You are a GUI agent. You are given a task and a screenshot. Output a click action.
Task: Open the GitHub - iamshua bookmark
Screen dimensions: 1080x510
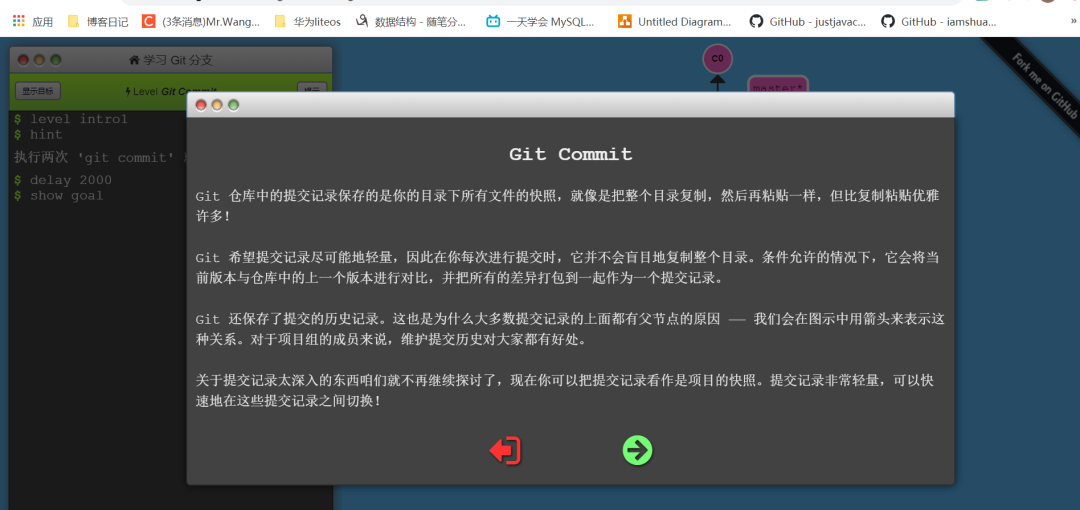click(939, 21)
